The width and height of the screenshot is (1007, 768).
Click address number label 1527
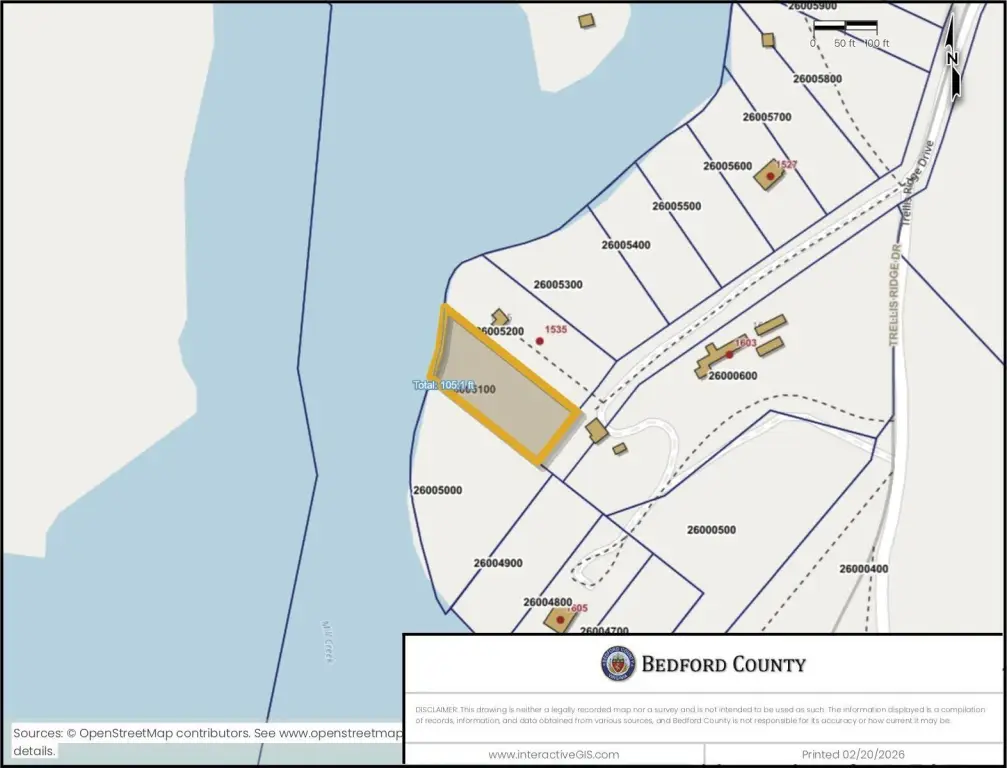click(x=786, y=164)
